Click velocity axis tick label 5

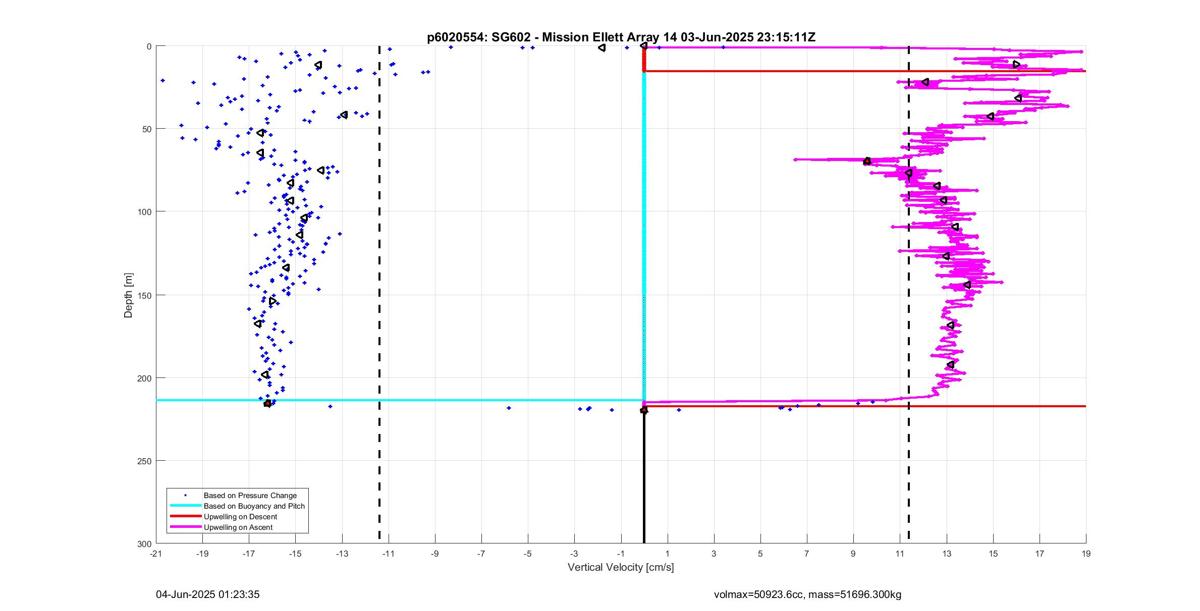click(760, 553)
